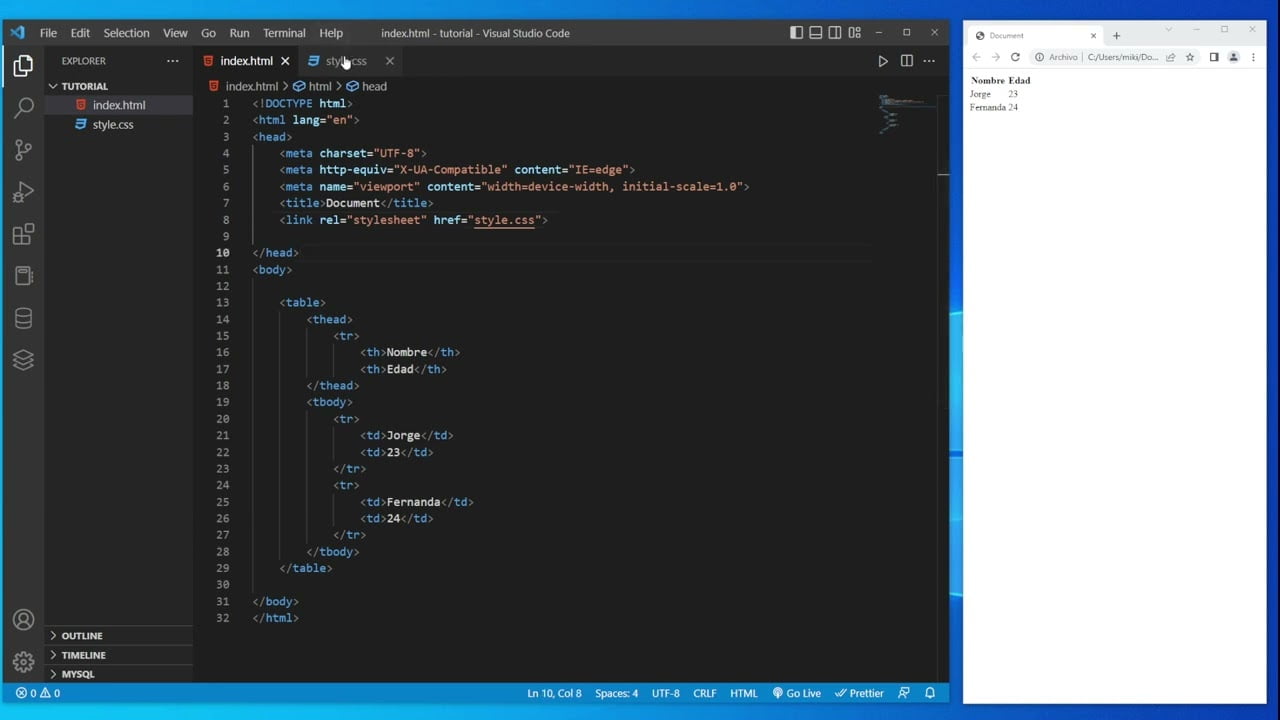This screenshot has height=720, width=1280.
Task: Toggle the primary side bar layout
Action: pyautogui.click(x=796, y=33)
